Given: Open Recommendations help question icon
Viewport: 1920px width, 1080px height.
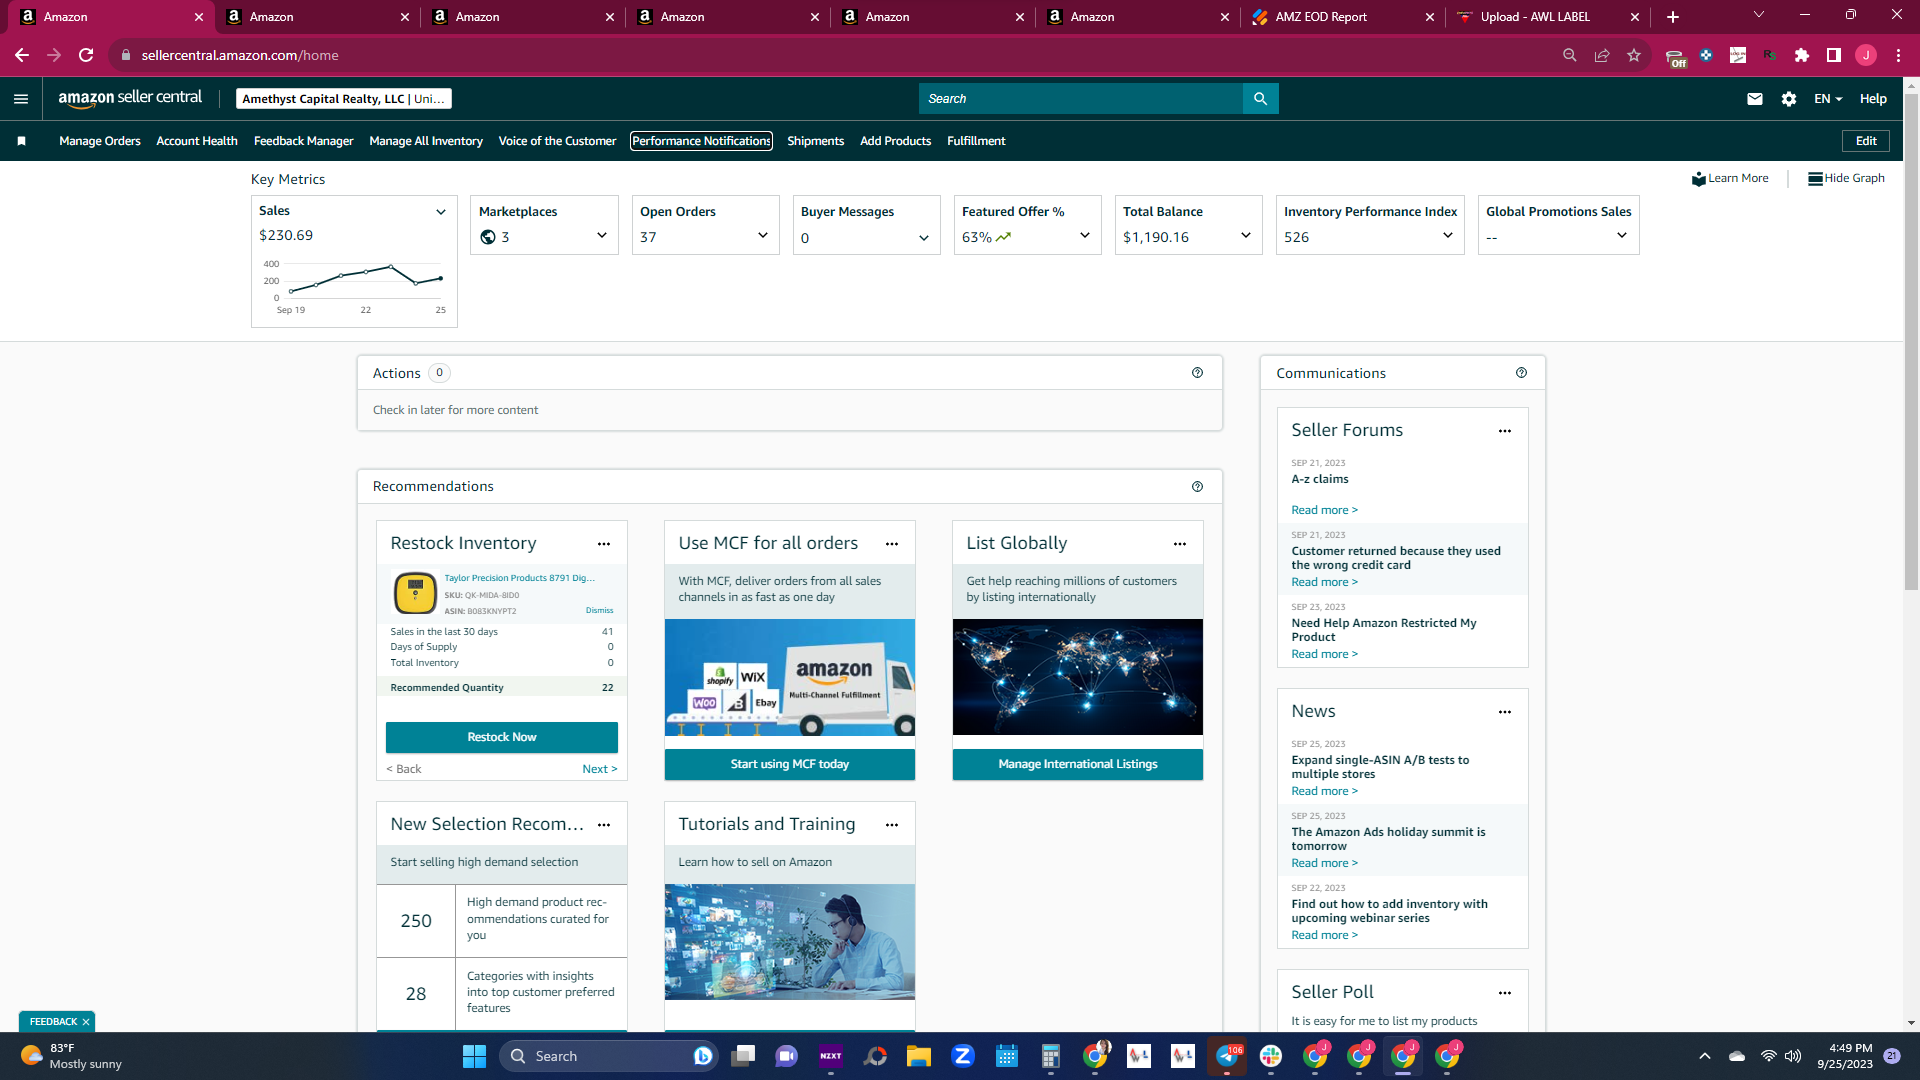Looking at the screenshot, I should tap(1197, 487).
